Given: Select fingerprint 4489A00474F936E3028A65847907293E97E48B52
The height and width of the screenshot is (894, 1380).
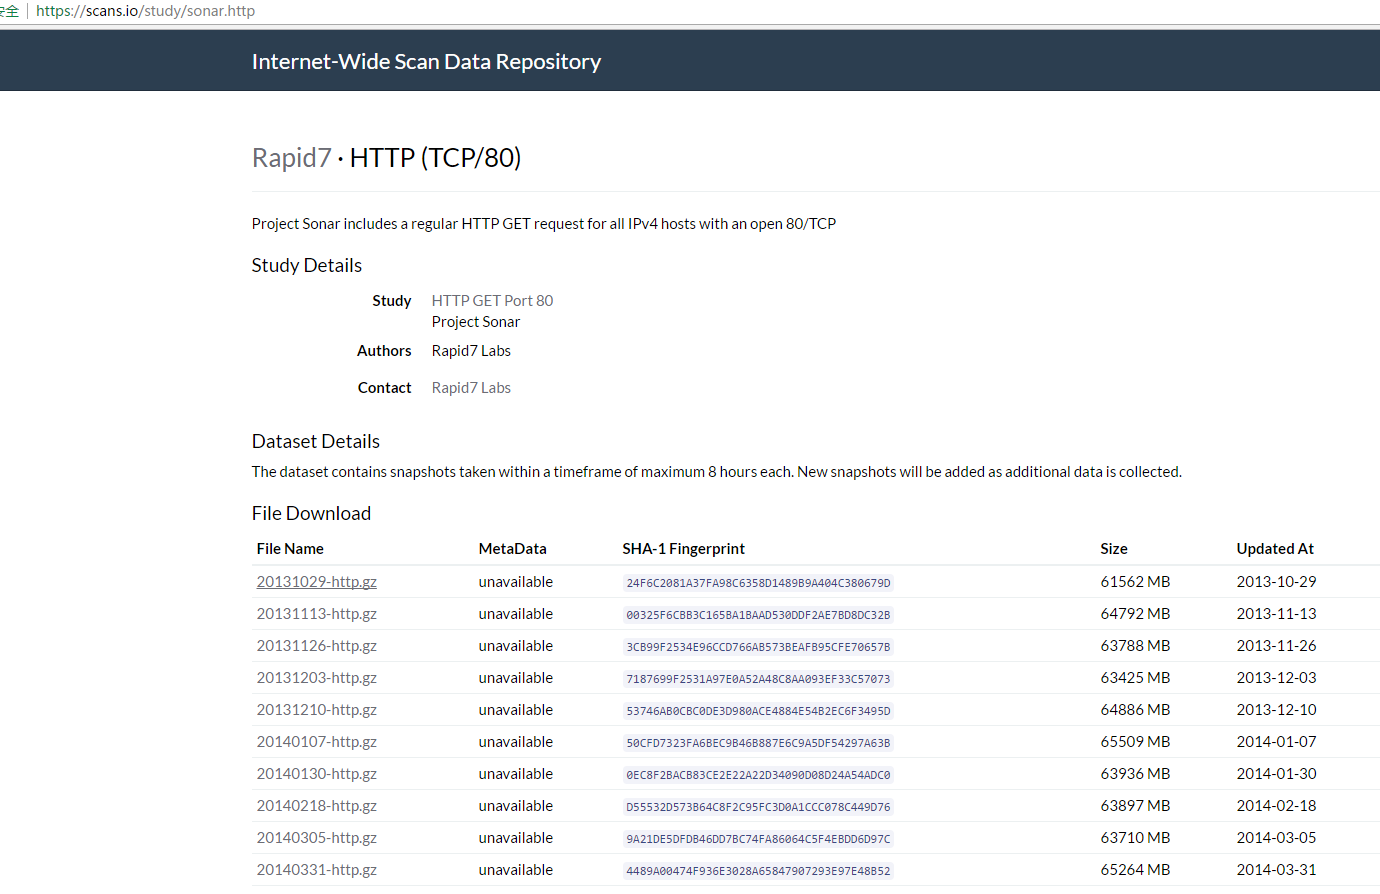Looking at the screenshot, I should tap(758, 871).
